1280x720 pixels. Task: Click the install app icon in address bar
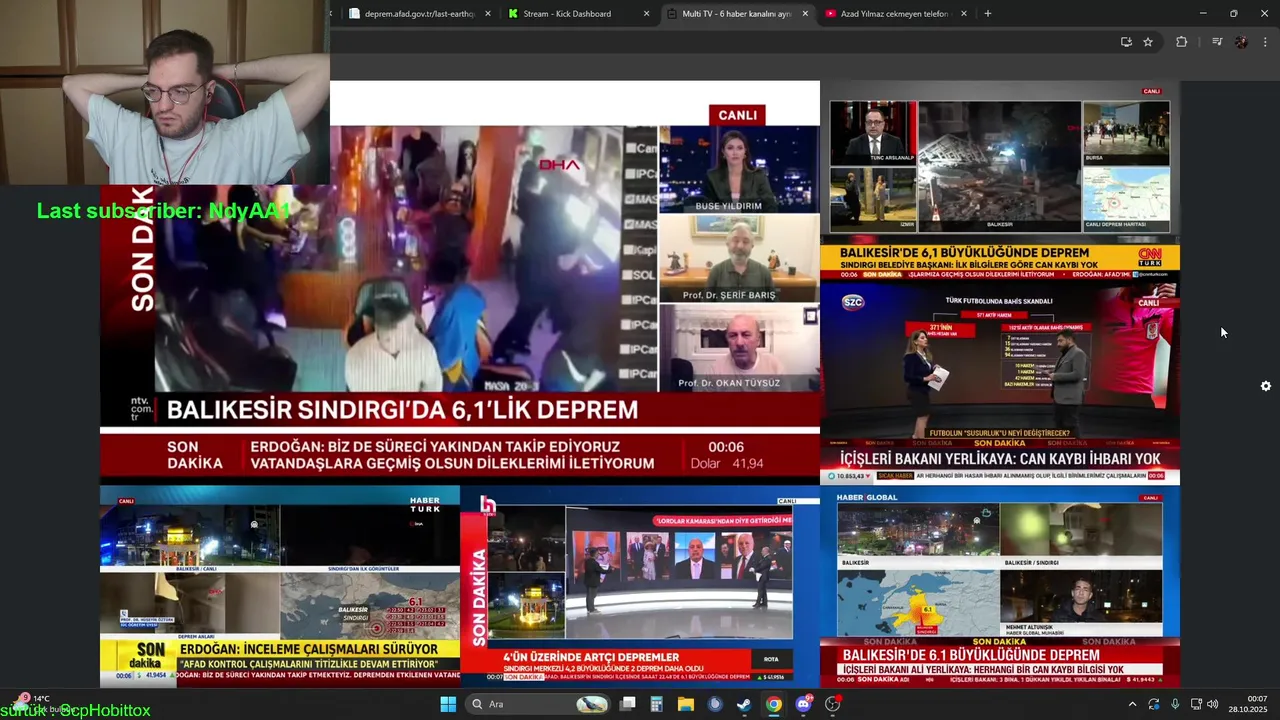[x=1126, y=42]
